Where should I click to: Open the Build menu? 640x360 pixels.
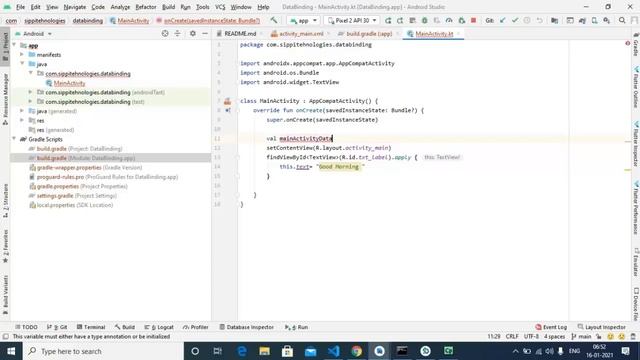tap(168, 7)
